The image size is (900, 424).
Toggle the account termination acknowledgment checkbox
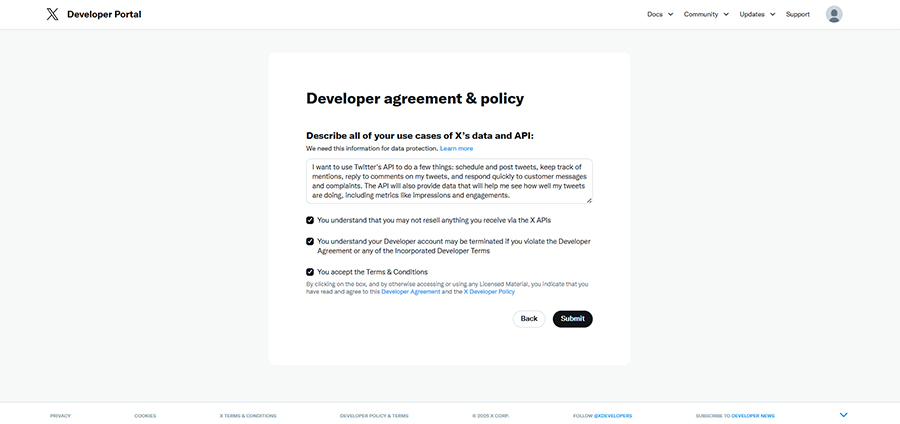point(310,242)
